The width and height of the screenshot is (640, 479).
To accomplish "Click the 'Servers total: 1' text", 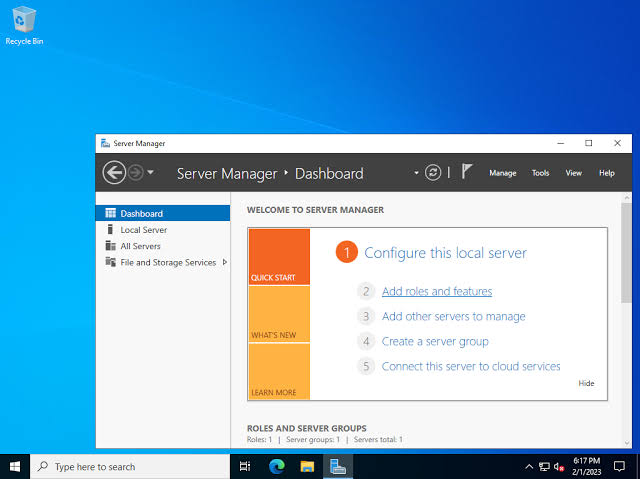I will [x=378, y=439].
